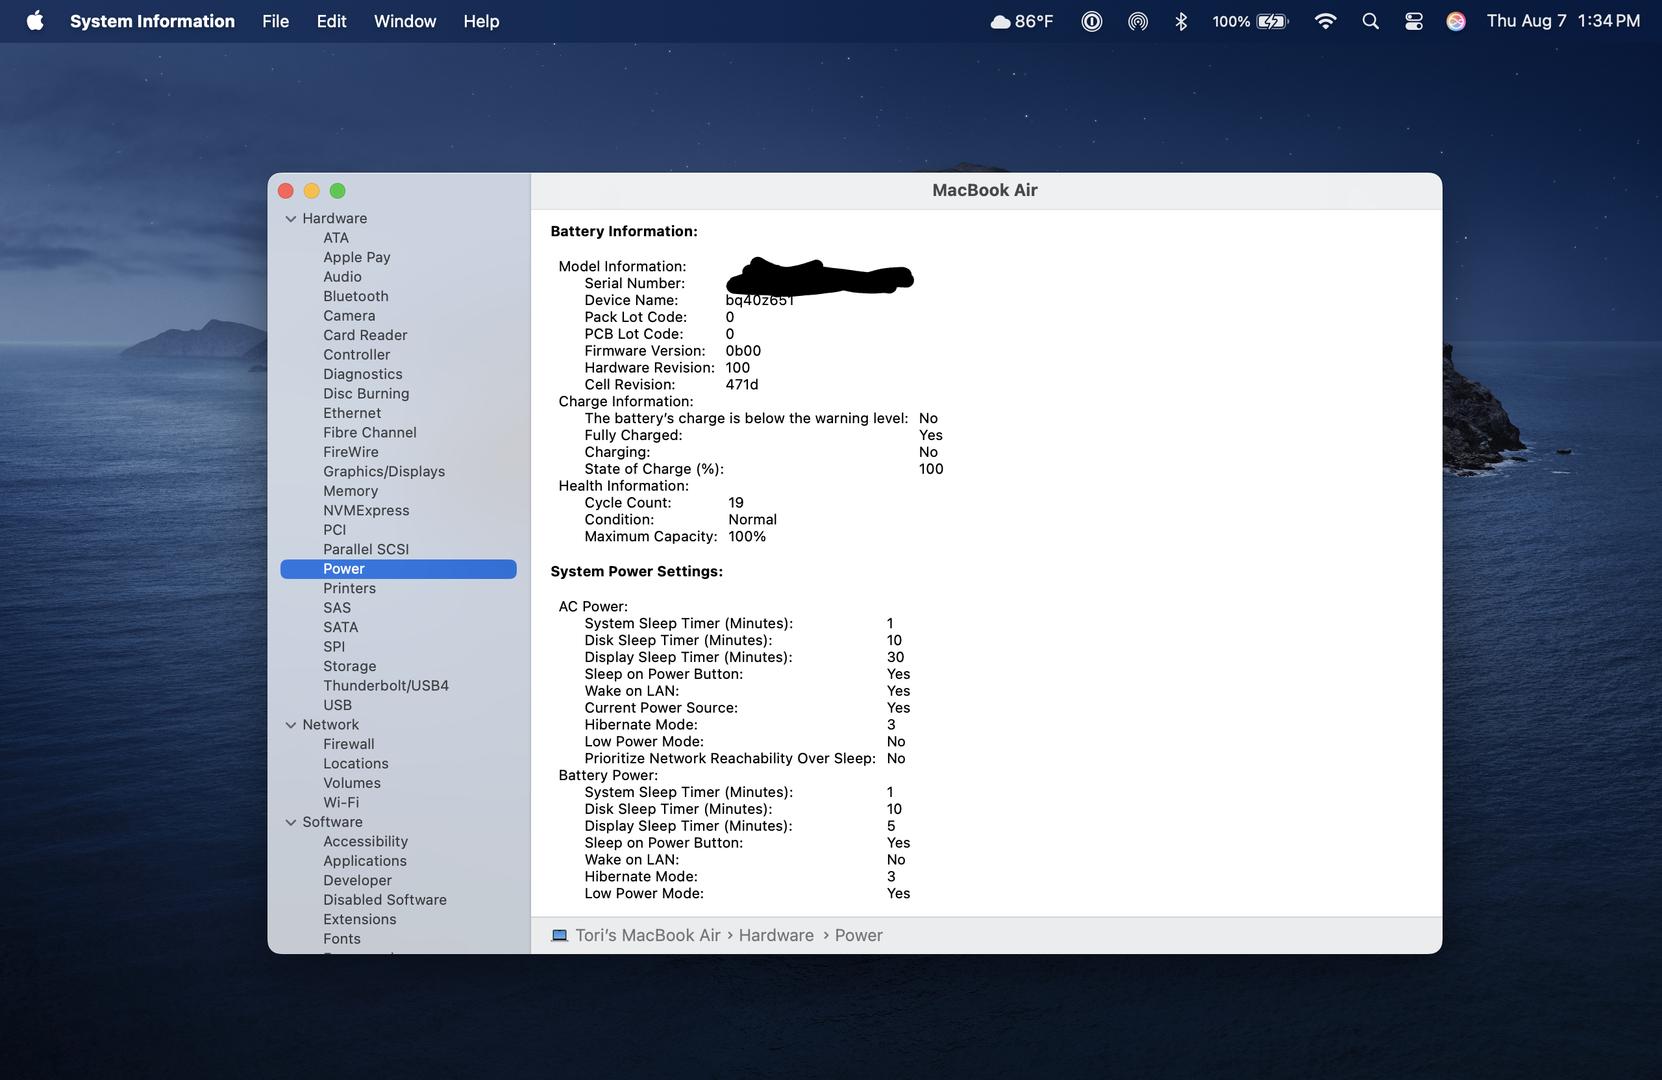The image size is (1662, 1080).
Task: Select Audio in the sidebar
Action: (342, 277)
